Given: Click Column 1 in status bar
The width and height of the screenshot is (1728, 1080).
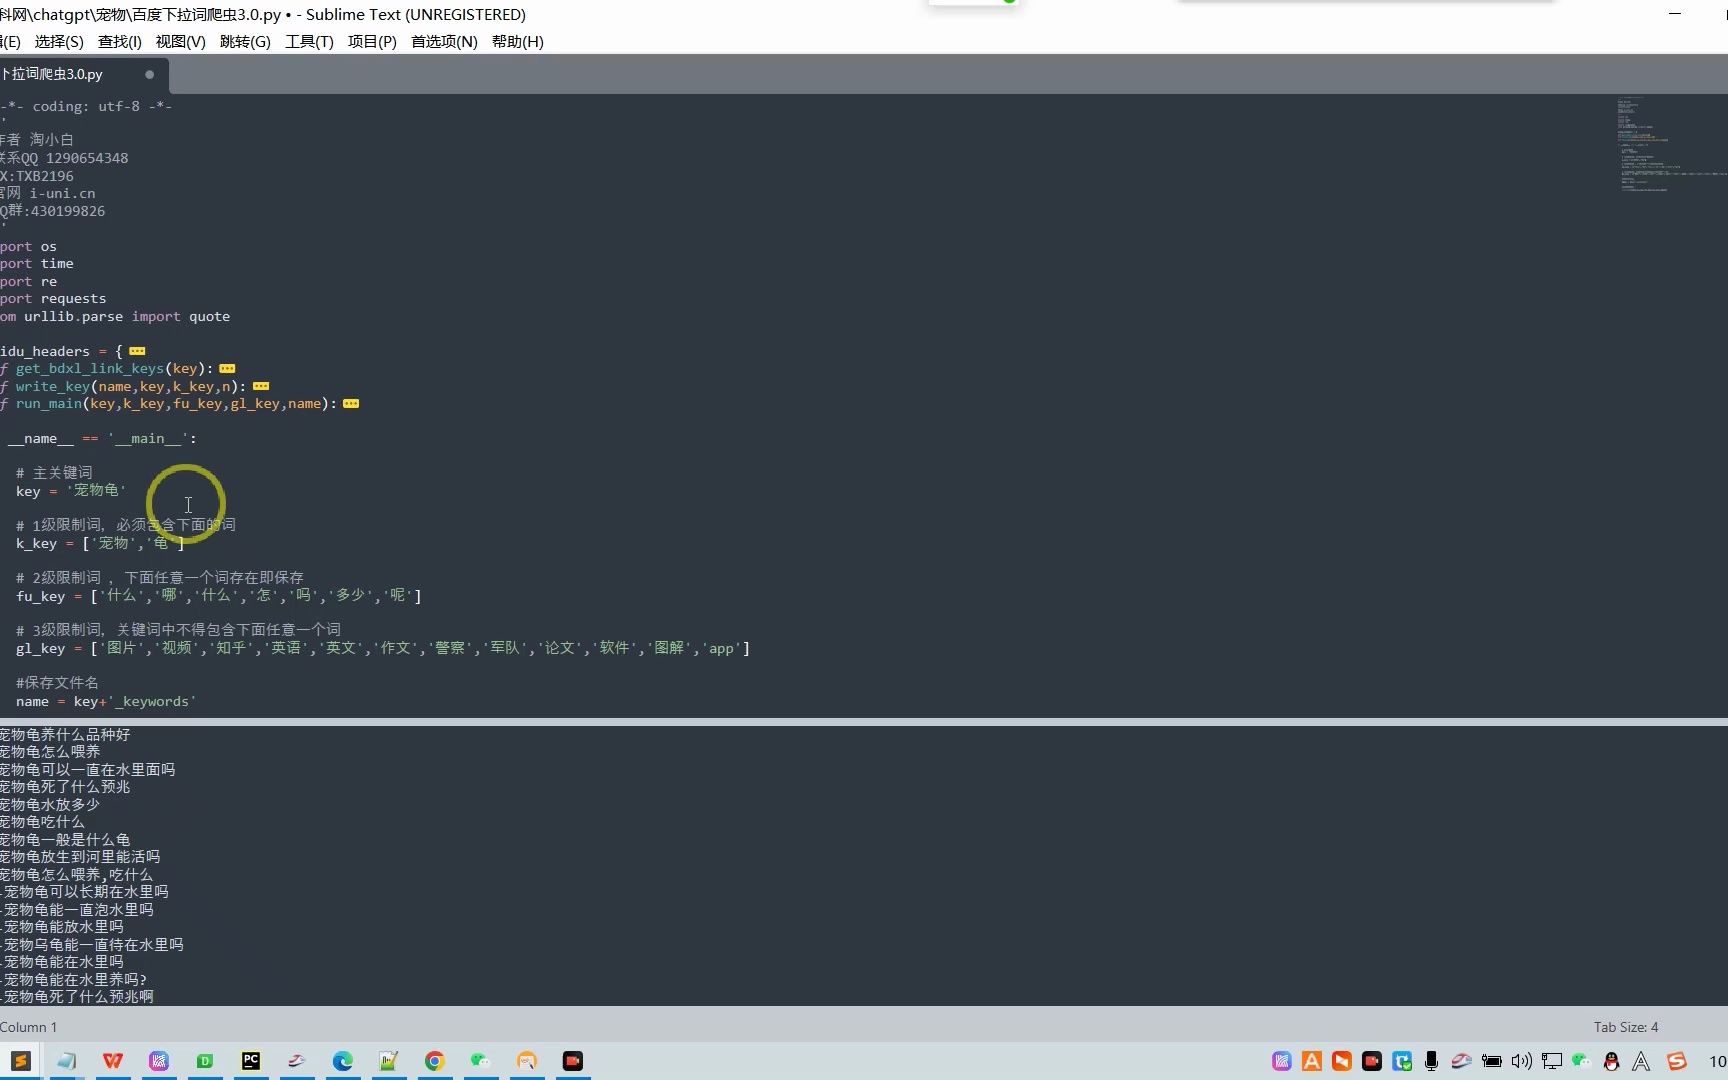Looking at the screenshot, I should coord(29,1027).
